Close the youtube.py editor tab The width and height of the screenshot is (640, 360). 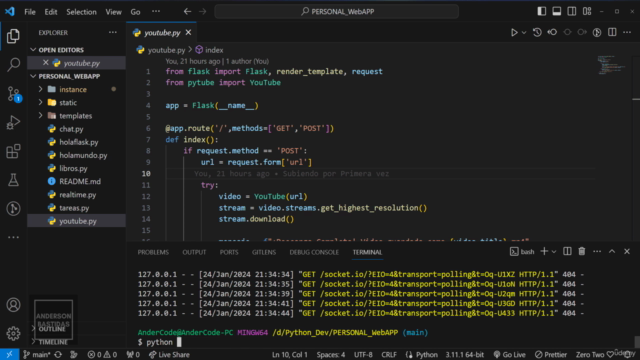tap(188, 32)
